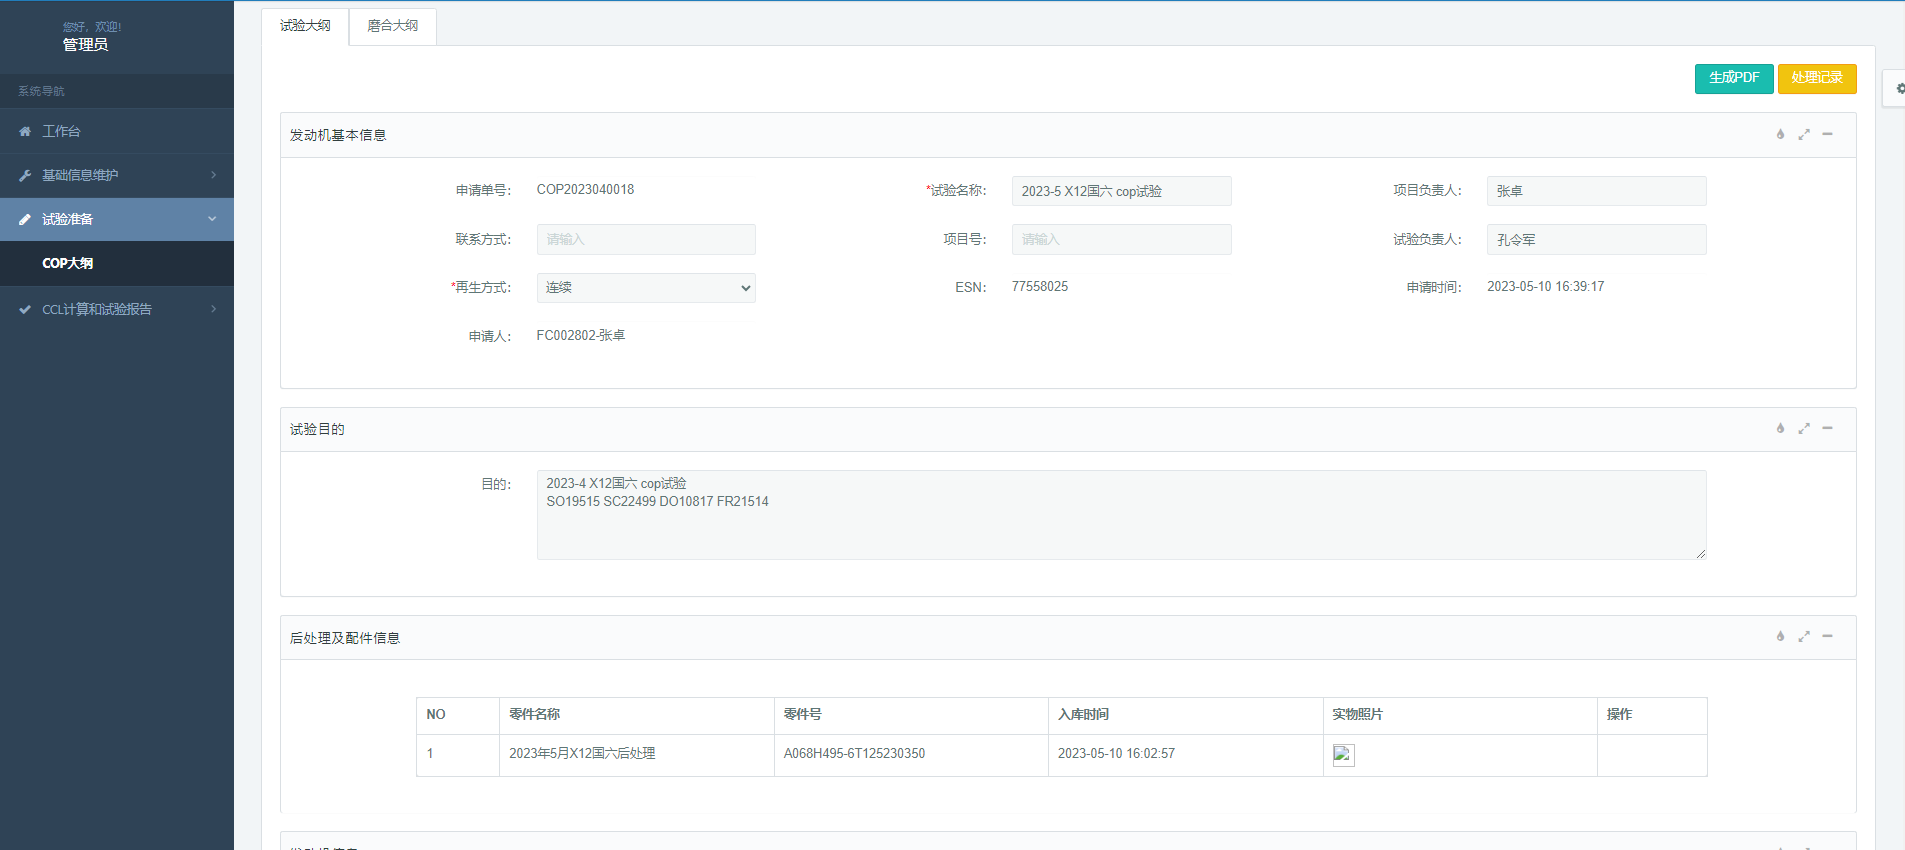Open the CCL计算和试验报告 menu item
The height and width of the screenshot is (850, 1905).
point(117,309)
